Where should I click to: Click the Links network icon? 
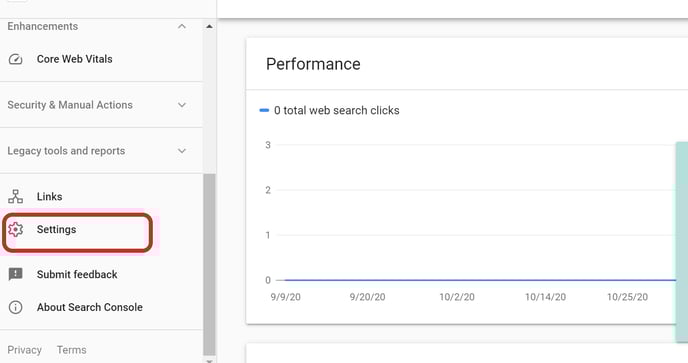(15, 197)
